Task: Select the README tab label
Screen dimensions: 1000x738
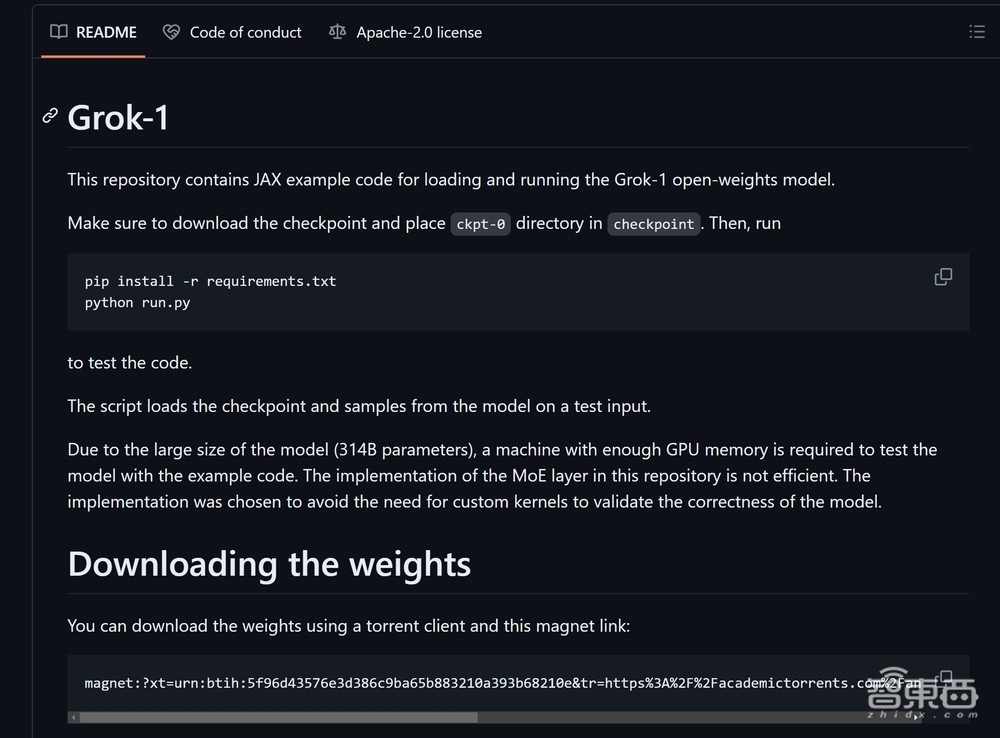Action: pos(106,32)
